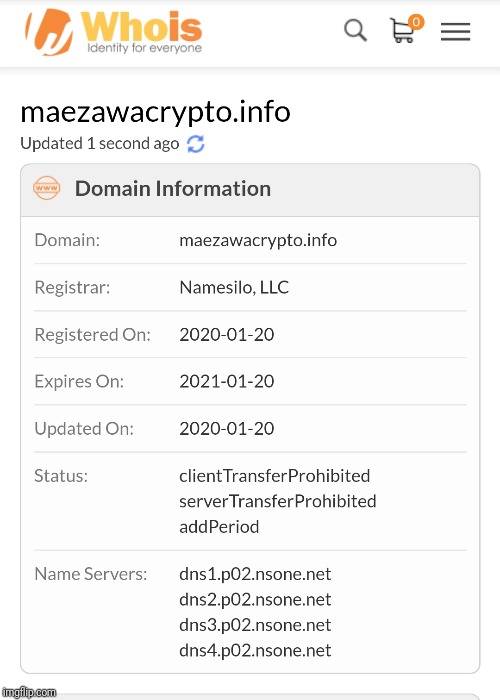The height and width of the screenshot is (700, 500).
Task: Click the clientTransferProhibited status
Action: pyautogui.click(x=275, y=476)
